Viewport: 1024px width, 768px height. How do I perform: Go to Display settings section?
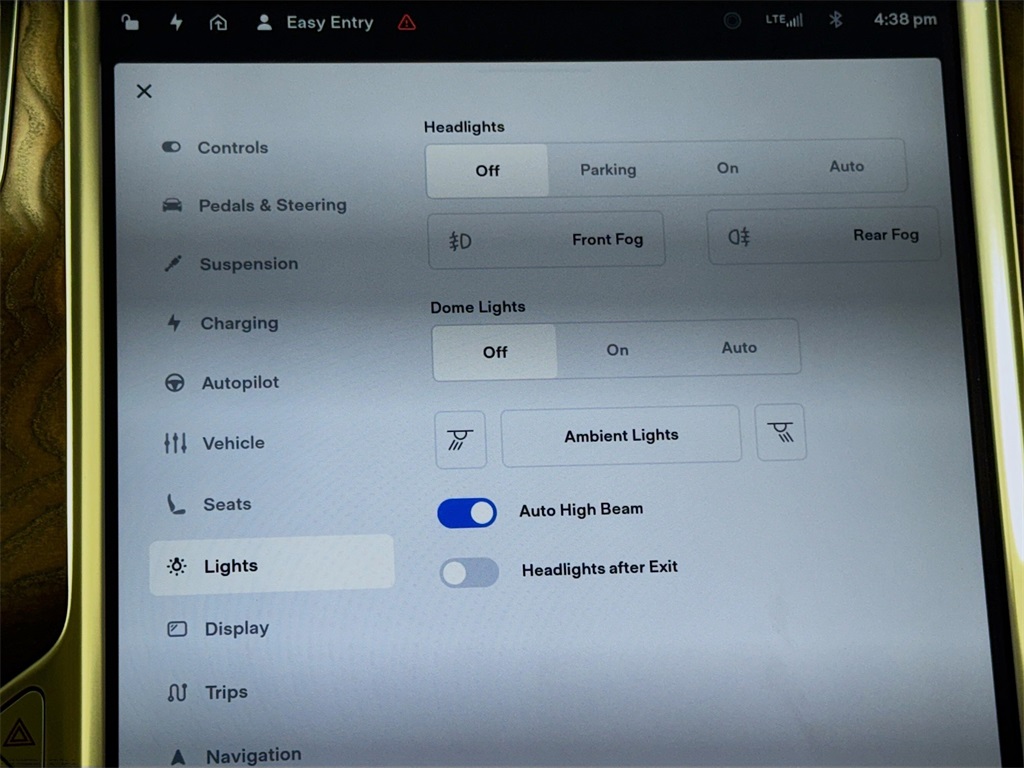[236, 629]
